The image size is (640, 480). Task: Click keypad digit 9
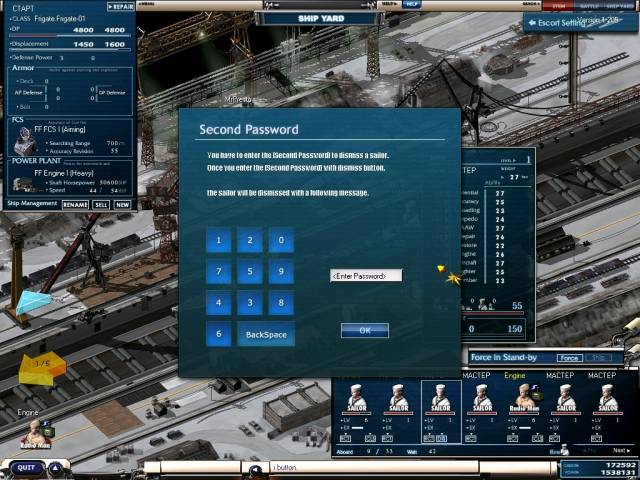coord(281,271)
